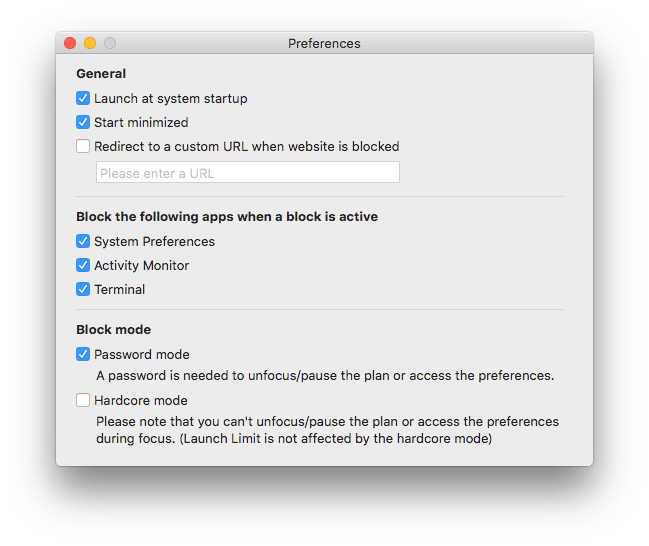Minimize Preferences using the yellow button
The width and height of the screenshot is (649, 546).
[90, 43]
